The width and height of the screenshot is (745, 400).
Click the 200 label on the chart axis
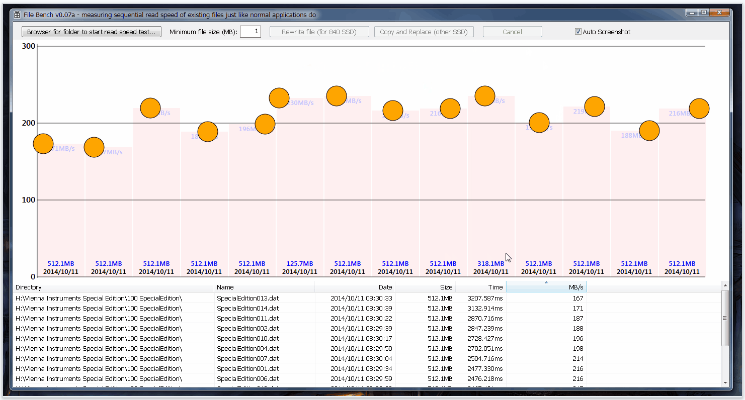[x=29, y=123]
